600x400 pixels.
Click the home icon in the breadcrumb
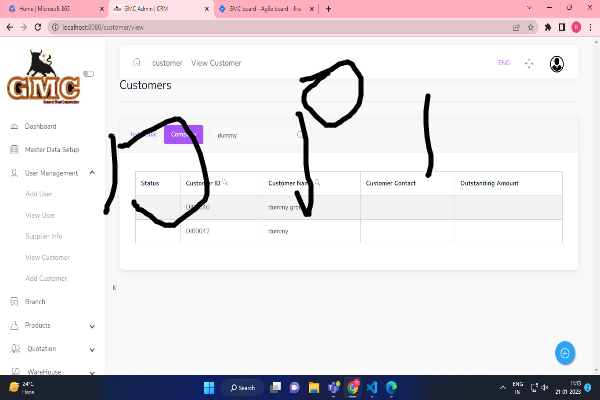pos(136,63)
